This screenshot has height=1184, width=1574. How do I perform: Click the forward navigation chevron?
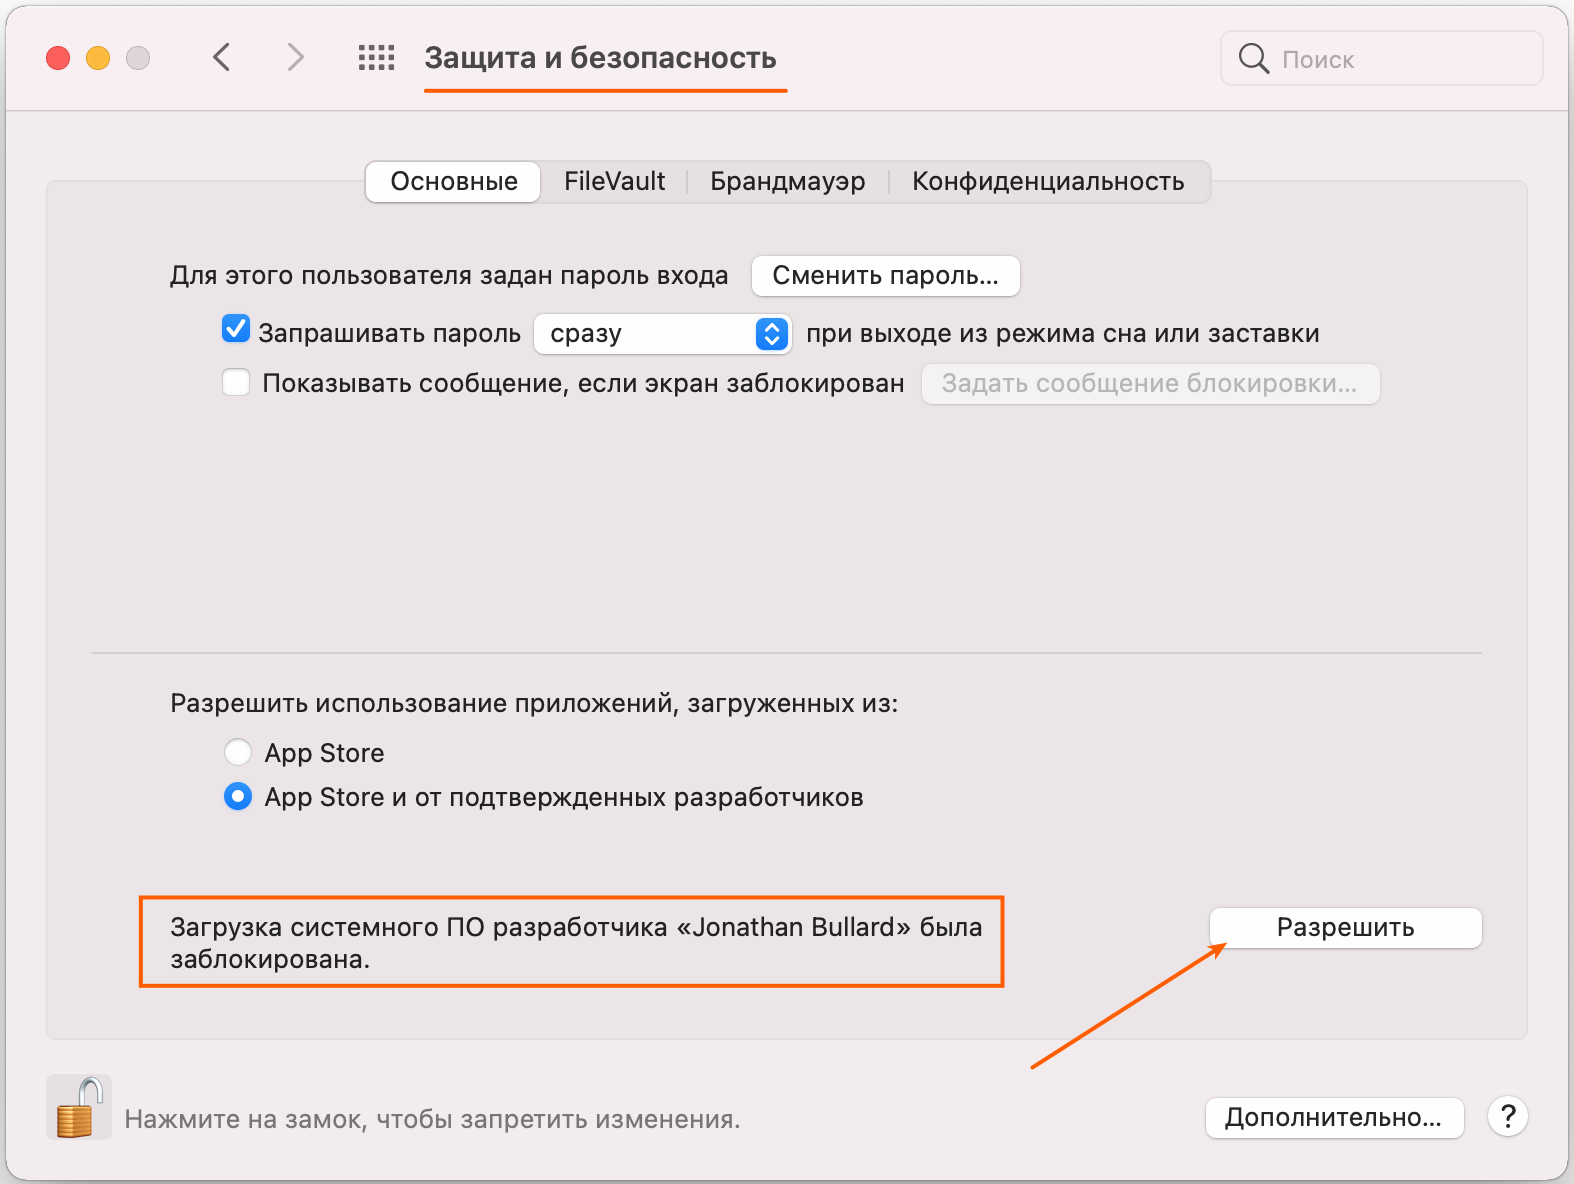pos(295,58)
